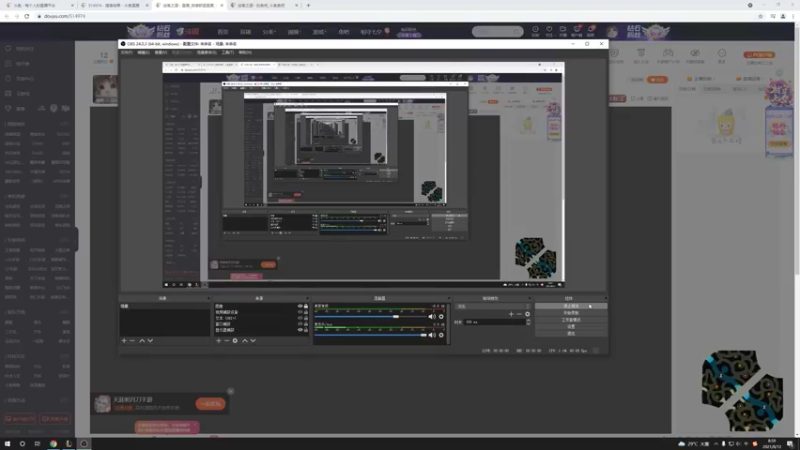Expand 视频 dropdown in Douyu navigation

[293, 32]
